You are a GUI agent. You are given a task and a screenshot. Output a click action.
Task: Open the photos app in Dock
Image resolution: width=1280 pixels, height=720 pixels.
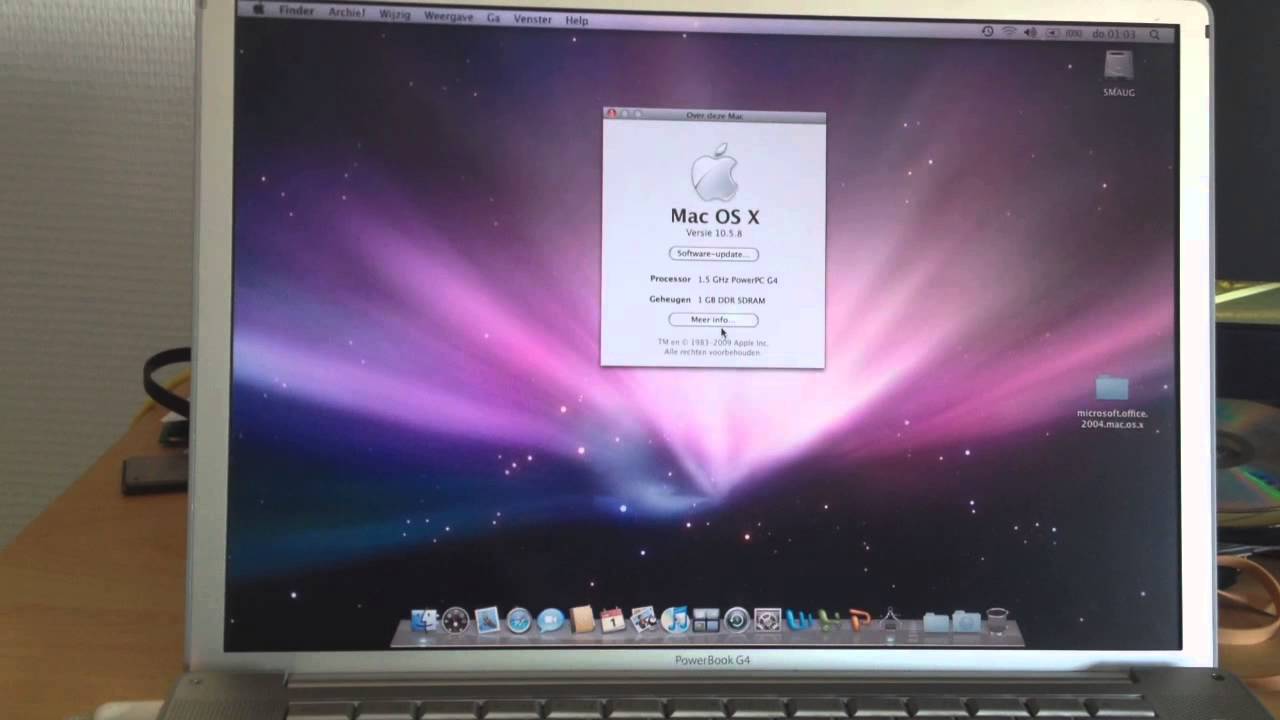[x=643, y=620]
